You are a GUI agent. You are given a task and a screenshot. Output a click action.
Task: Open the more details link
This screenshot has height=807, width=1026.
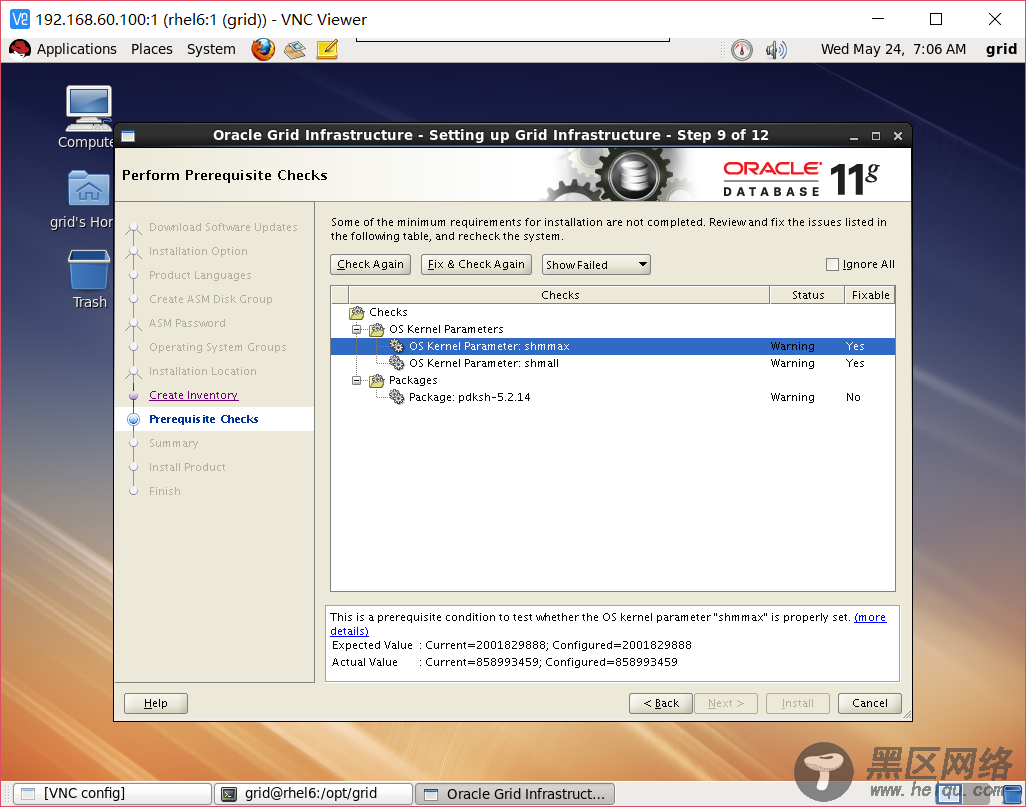click(x=870, y=617)
